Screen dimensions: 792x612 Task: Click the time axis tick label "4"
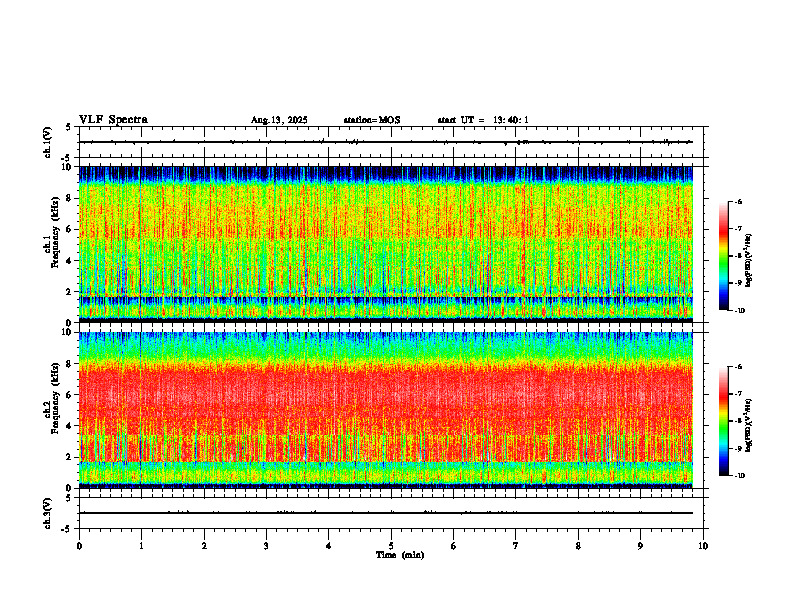329,546
